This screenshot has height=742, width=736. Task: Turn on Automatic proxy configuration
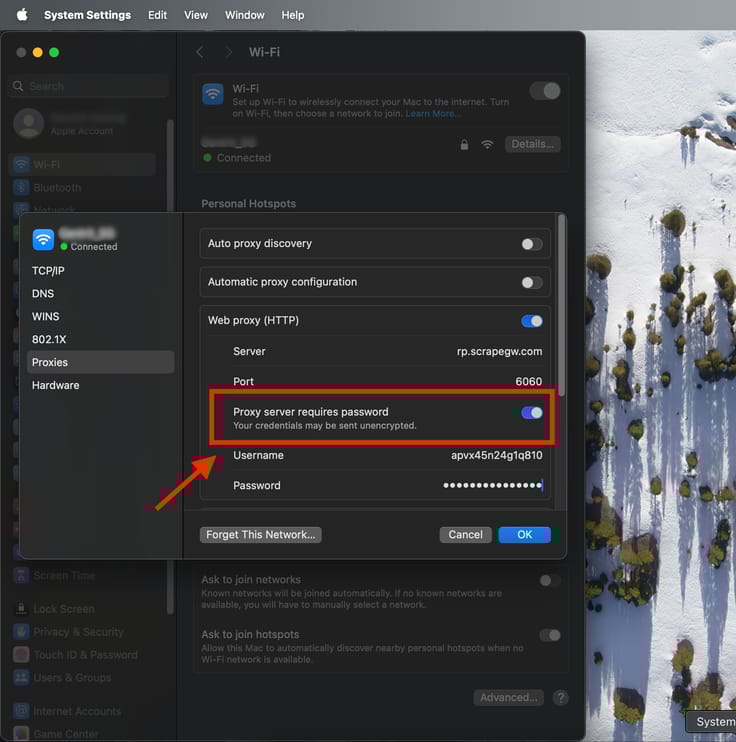tap(532, 282)
